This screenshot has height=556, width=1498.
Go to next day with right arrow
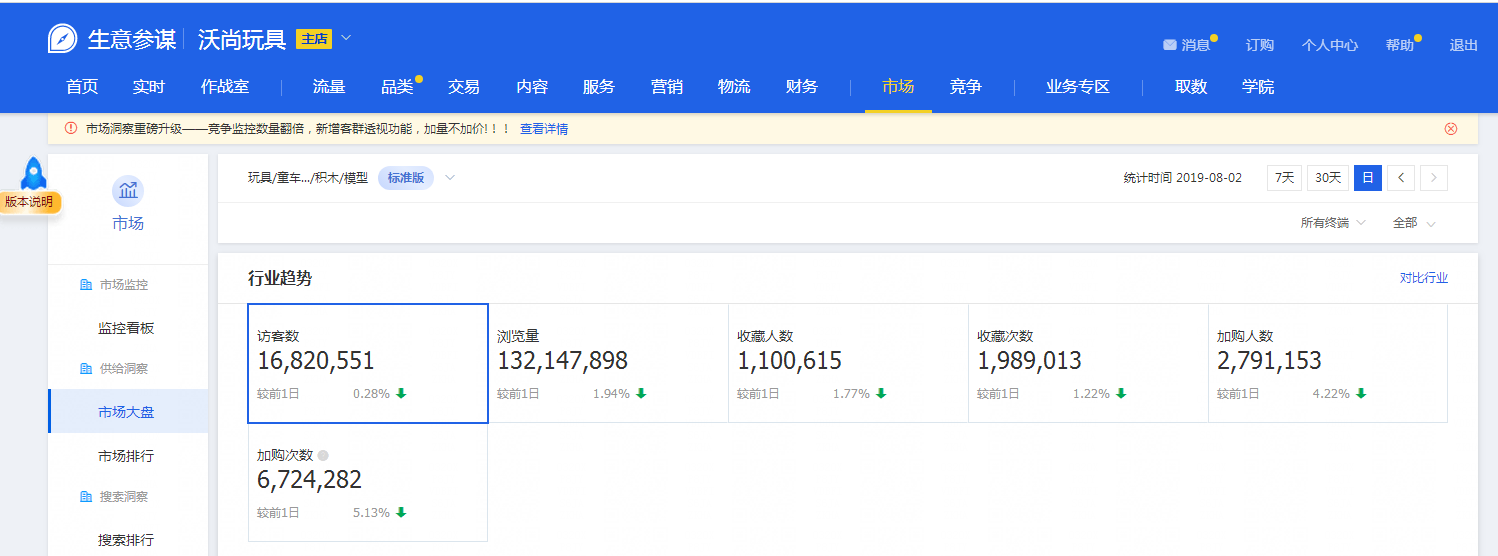pos(1434,178)
